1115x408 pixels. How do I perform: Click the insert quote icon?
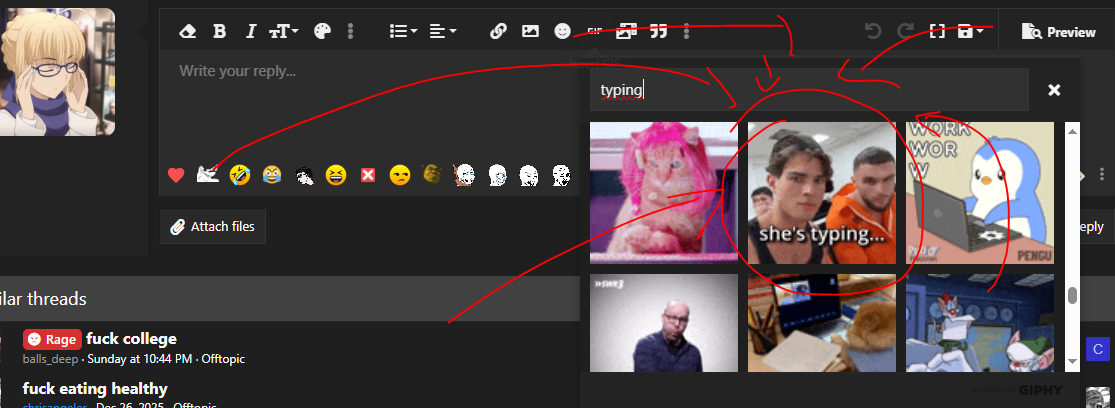[658, 31]
